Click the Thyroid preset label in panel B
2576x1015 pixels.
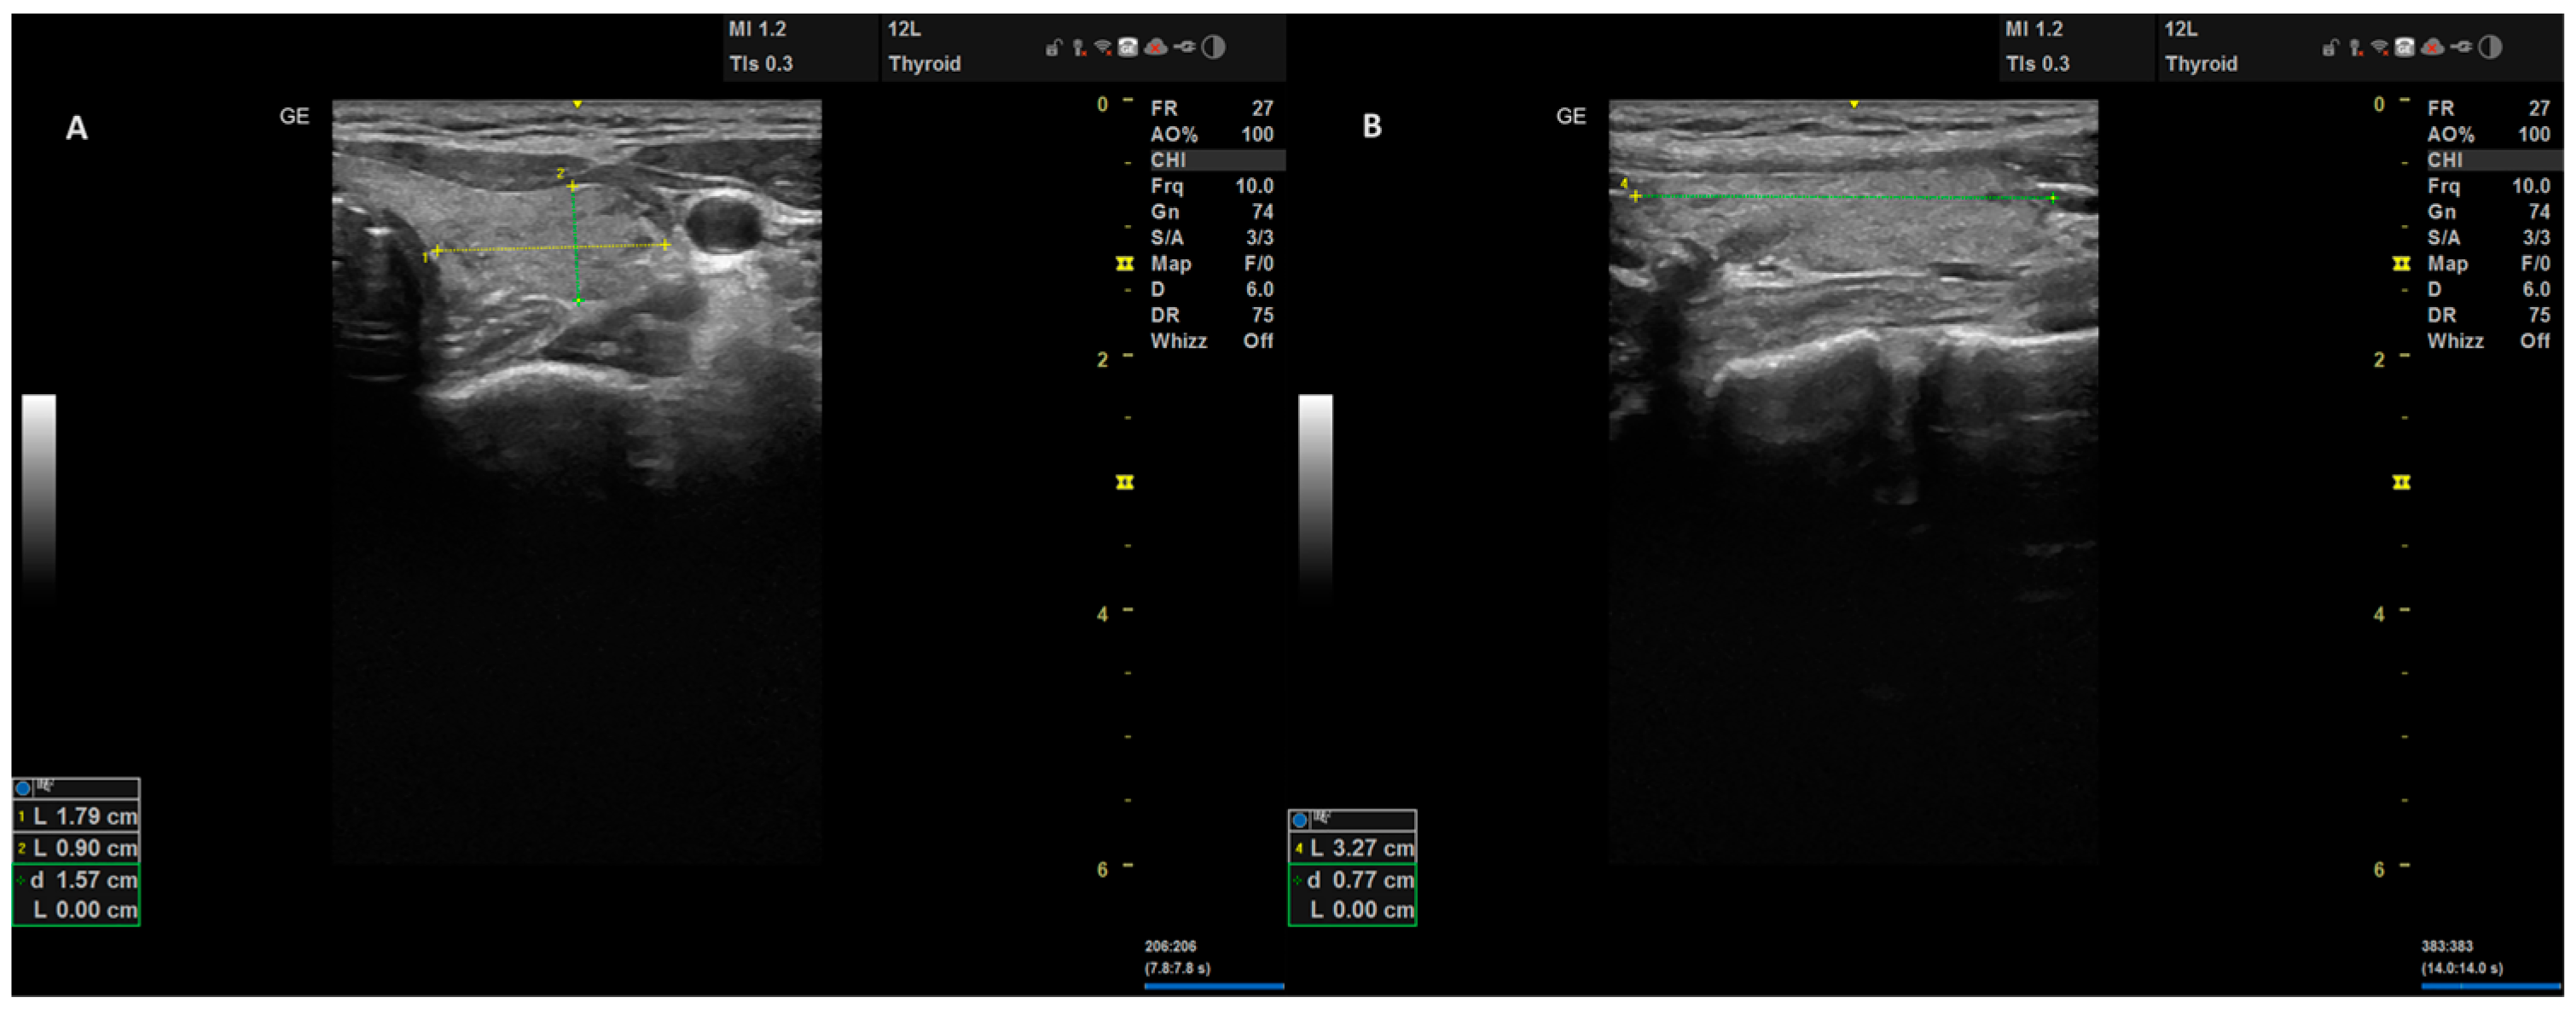tap(2201, 64)
